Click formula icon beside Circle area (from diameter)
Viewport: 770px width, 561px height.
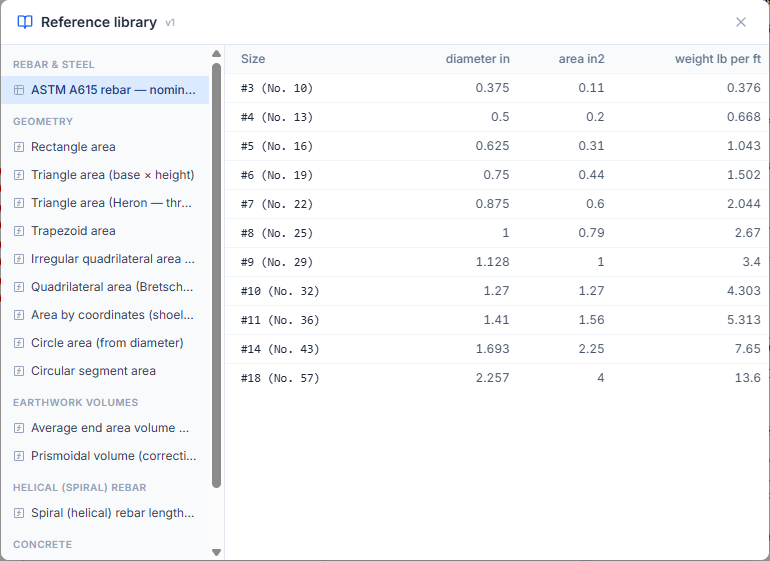click(19, 343)
